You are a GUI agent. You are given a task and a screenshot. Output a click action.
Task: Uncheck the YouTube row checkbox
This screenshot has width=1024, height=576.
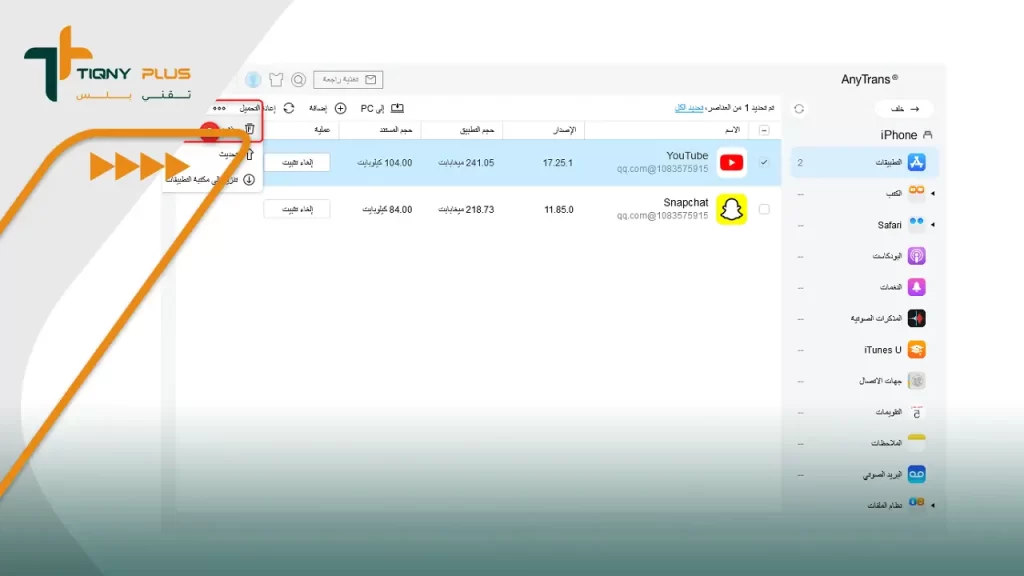764,163
